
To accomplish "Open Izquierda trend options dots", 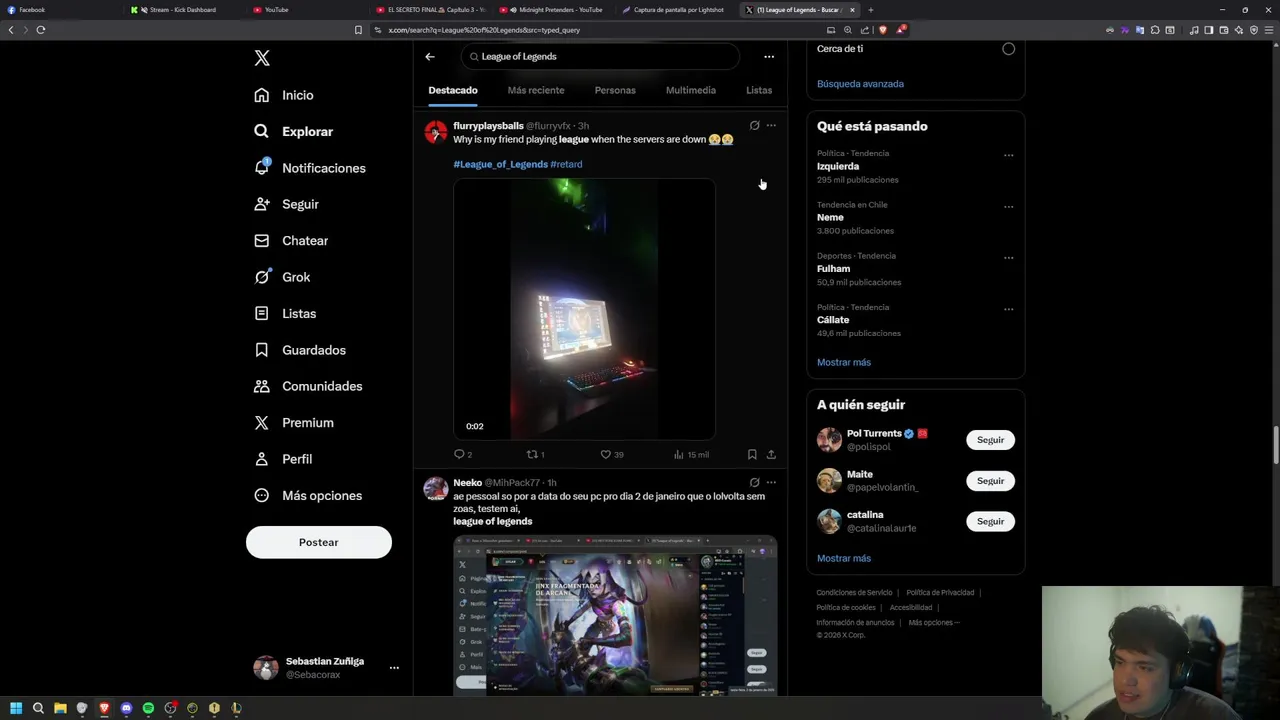I will tap(1008, 156).
